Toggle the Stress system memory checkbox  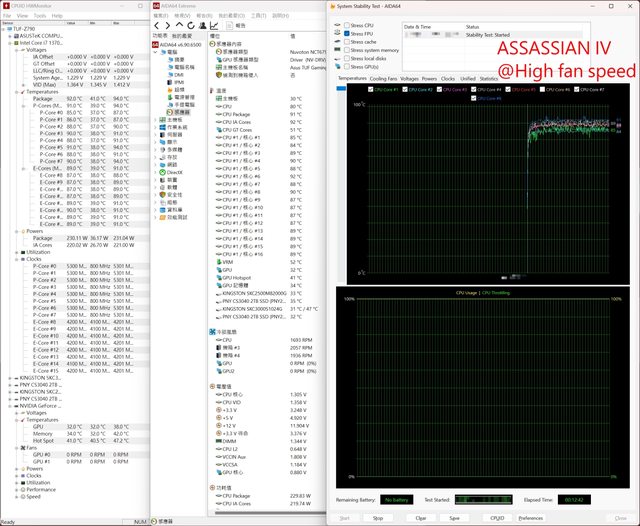[346, 50]
